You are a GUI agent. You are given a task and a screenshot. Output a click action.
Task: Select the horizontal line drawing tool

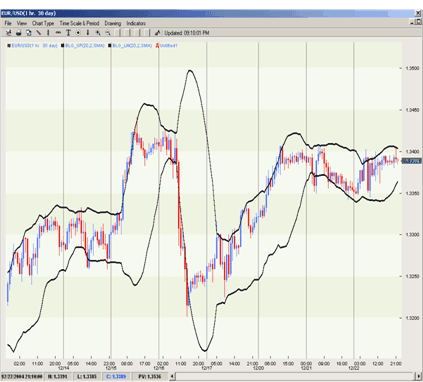coord(58,33)
